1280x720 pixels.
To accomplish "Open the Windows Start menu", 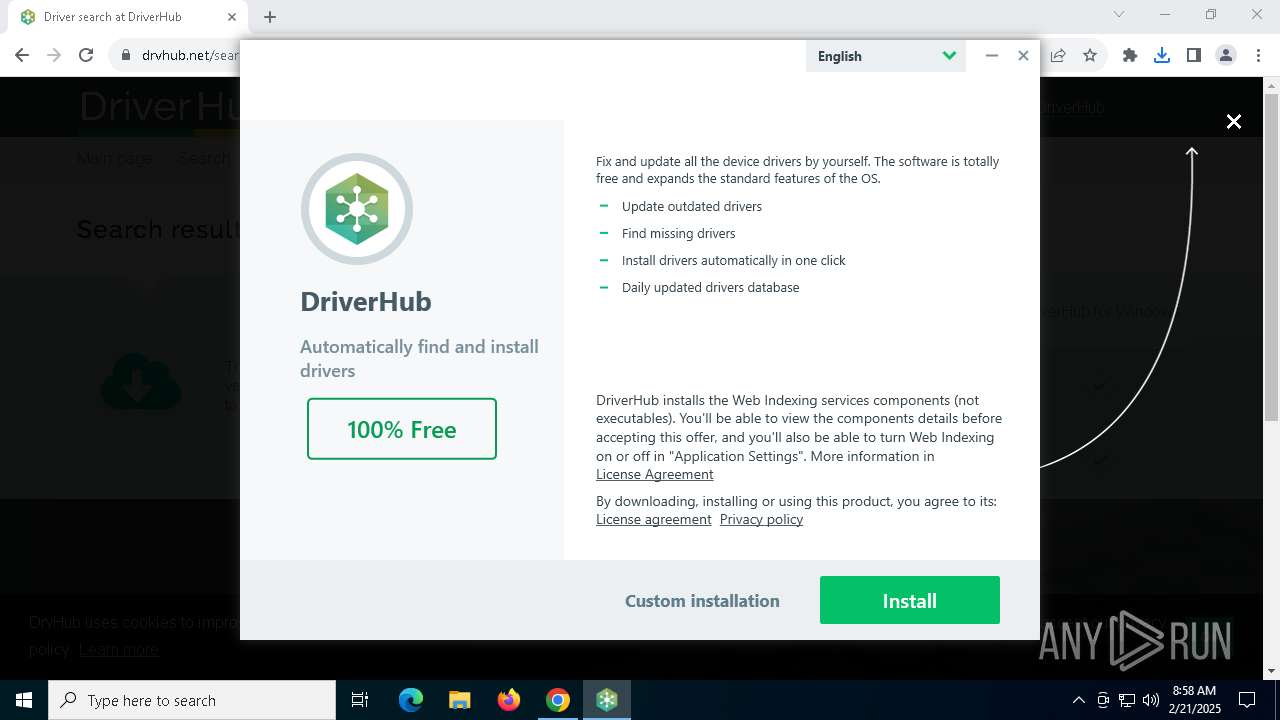I will (24, 700).
